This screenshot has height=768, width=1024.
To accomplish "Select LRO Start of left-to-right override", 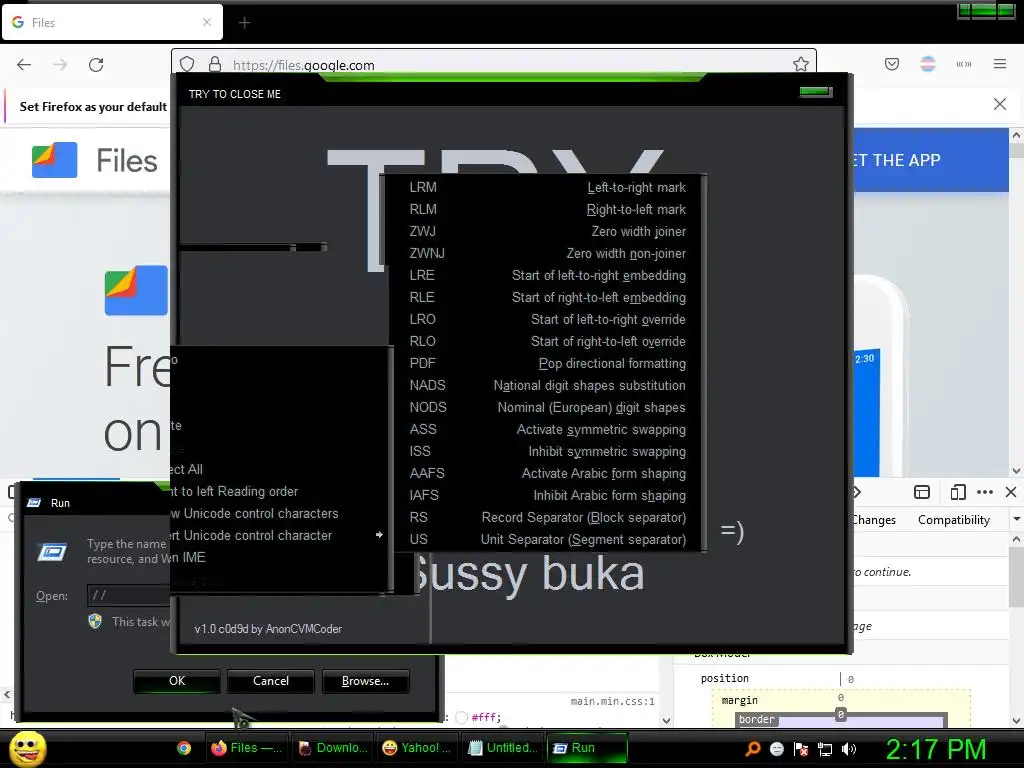I will pos(547,319).
